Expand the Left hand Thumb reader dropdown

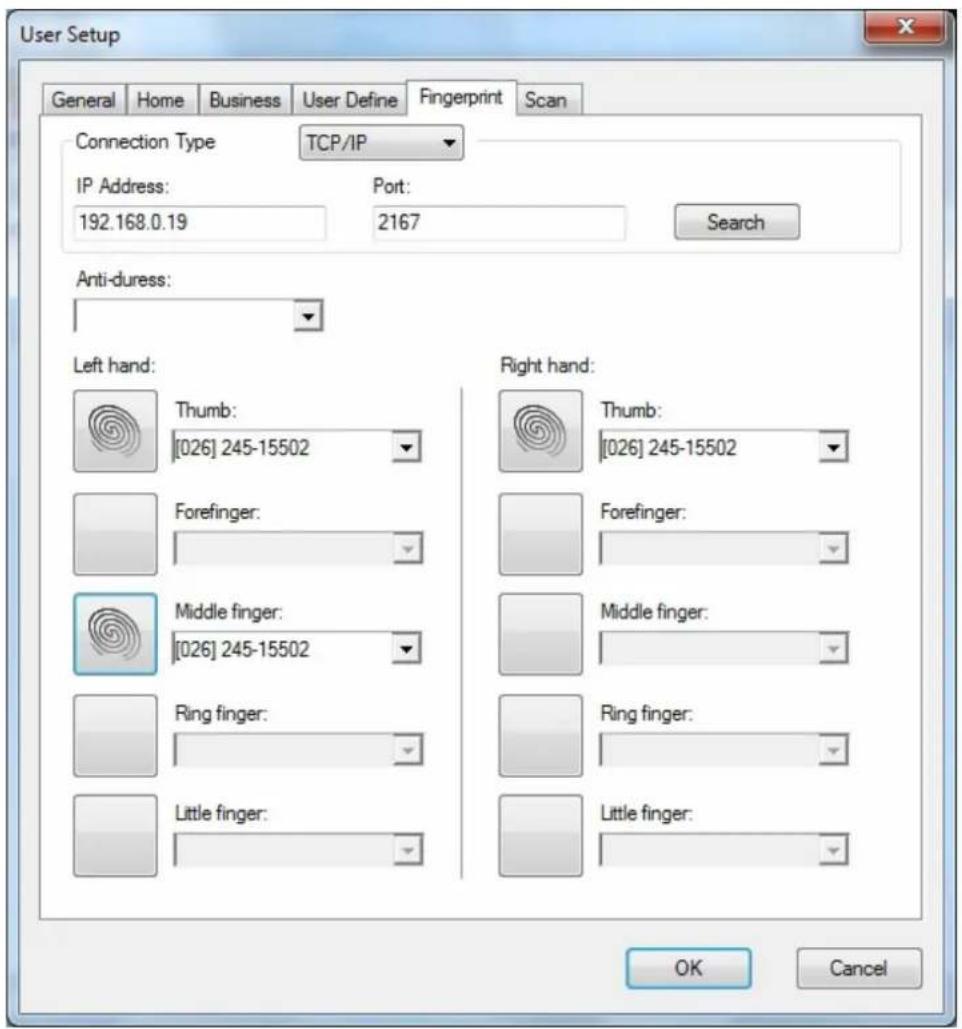(x=406, y=448)
